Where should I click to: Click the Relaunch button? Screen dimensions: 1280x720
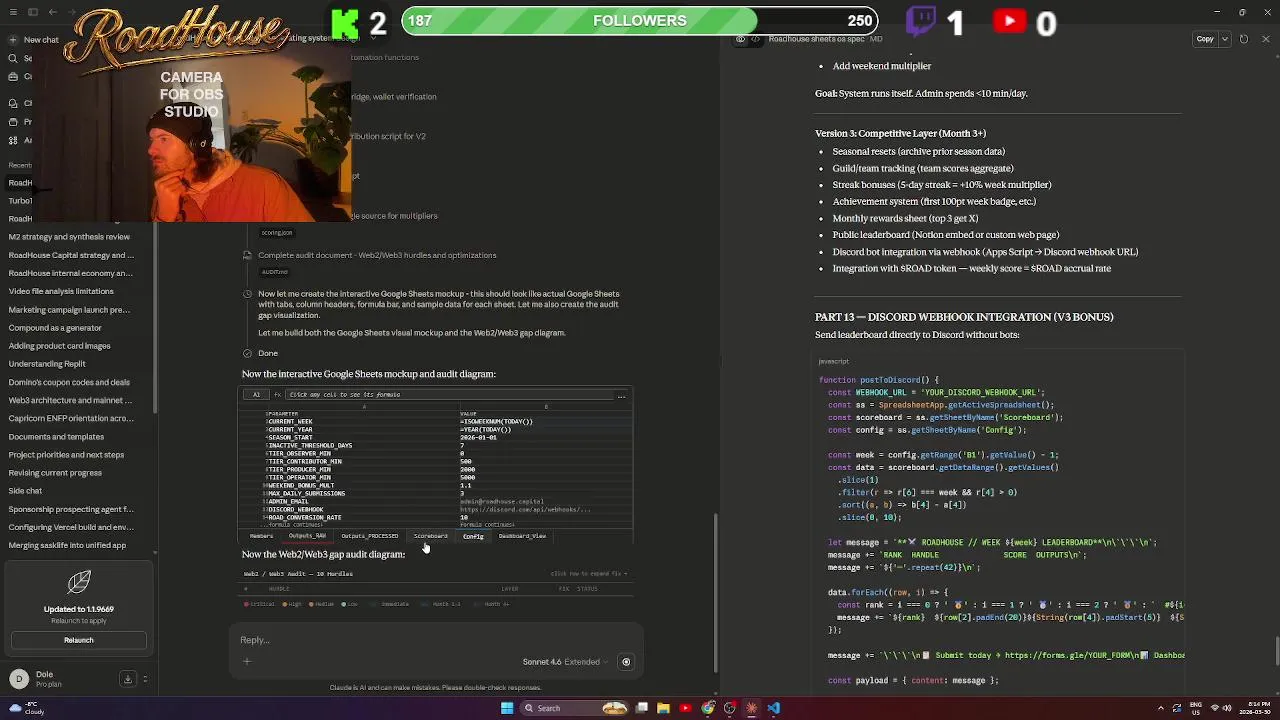[x=79, y=640]
